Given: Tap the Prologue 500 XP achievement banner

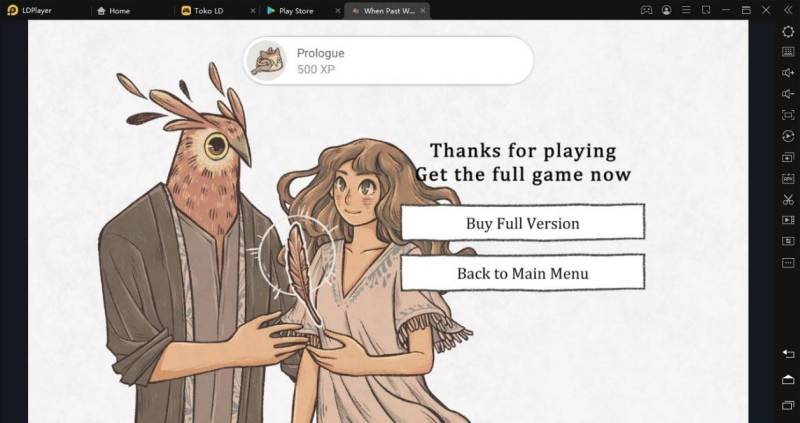Looking at the screenshot, I should click(x=388, y=60).
